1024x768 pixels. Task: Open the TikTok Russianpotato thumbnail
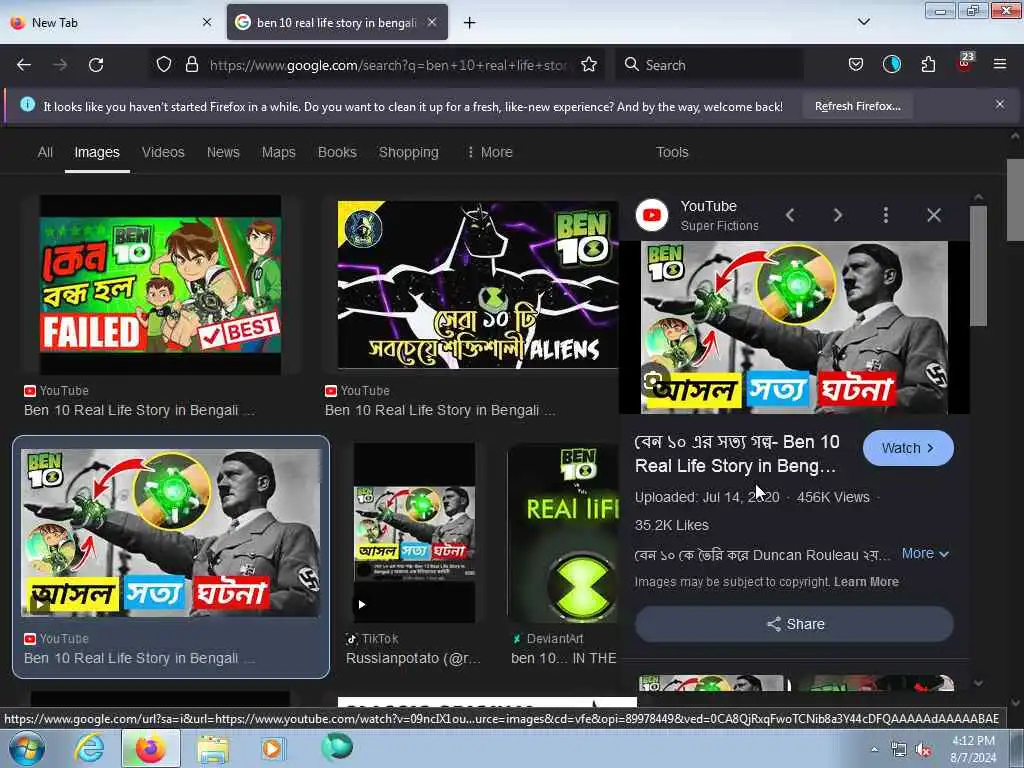[x=415, y=532]
